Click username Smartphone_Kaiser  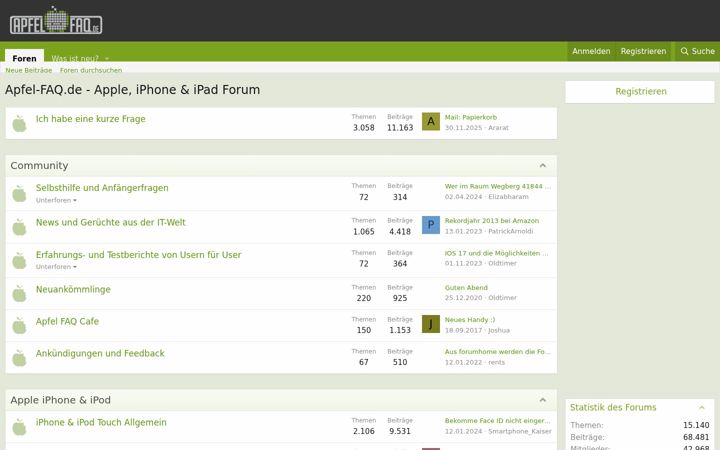(x=520, y=431)
